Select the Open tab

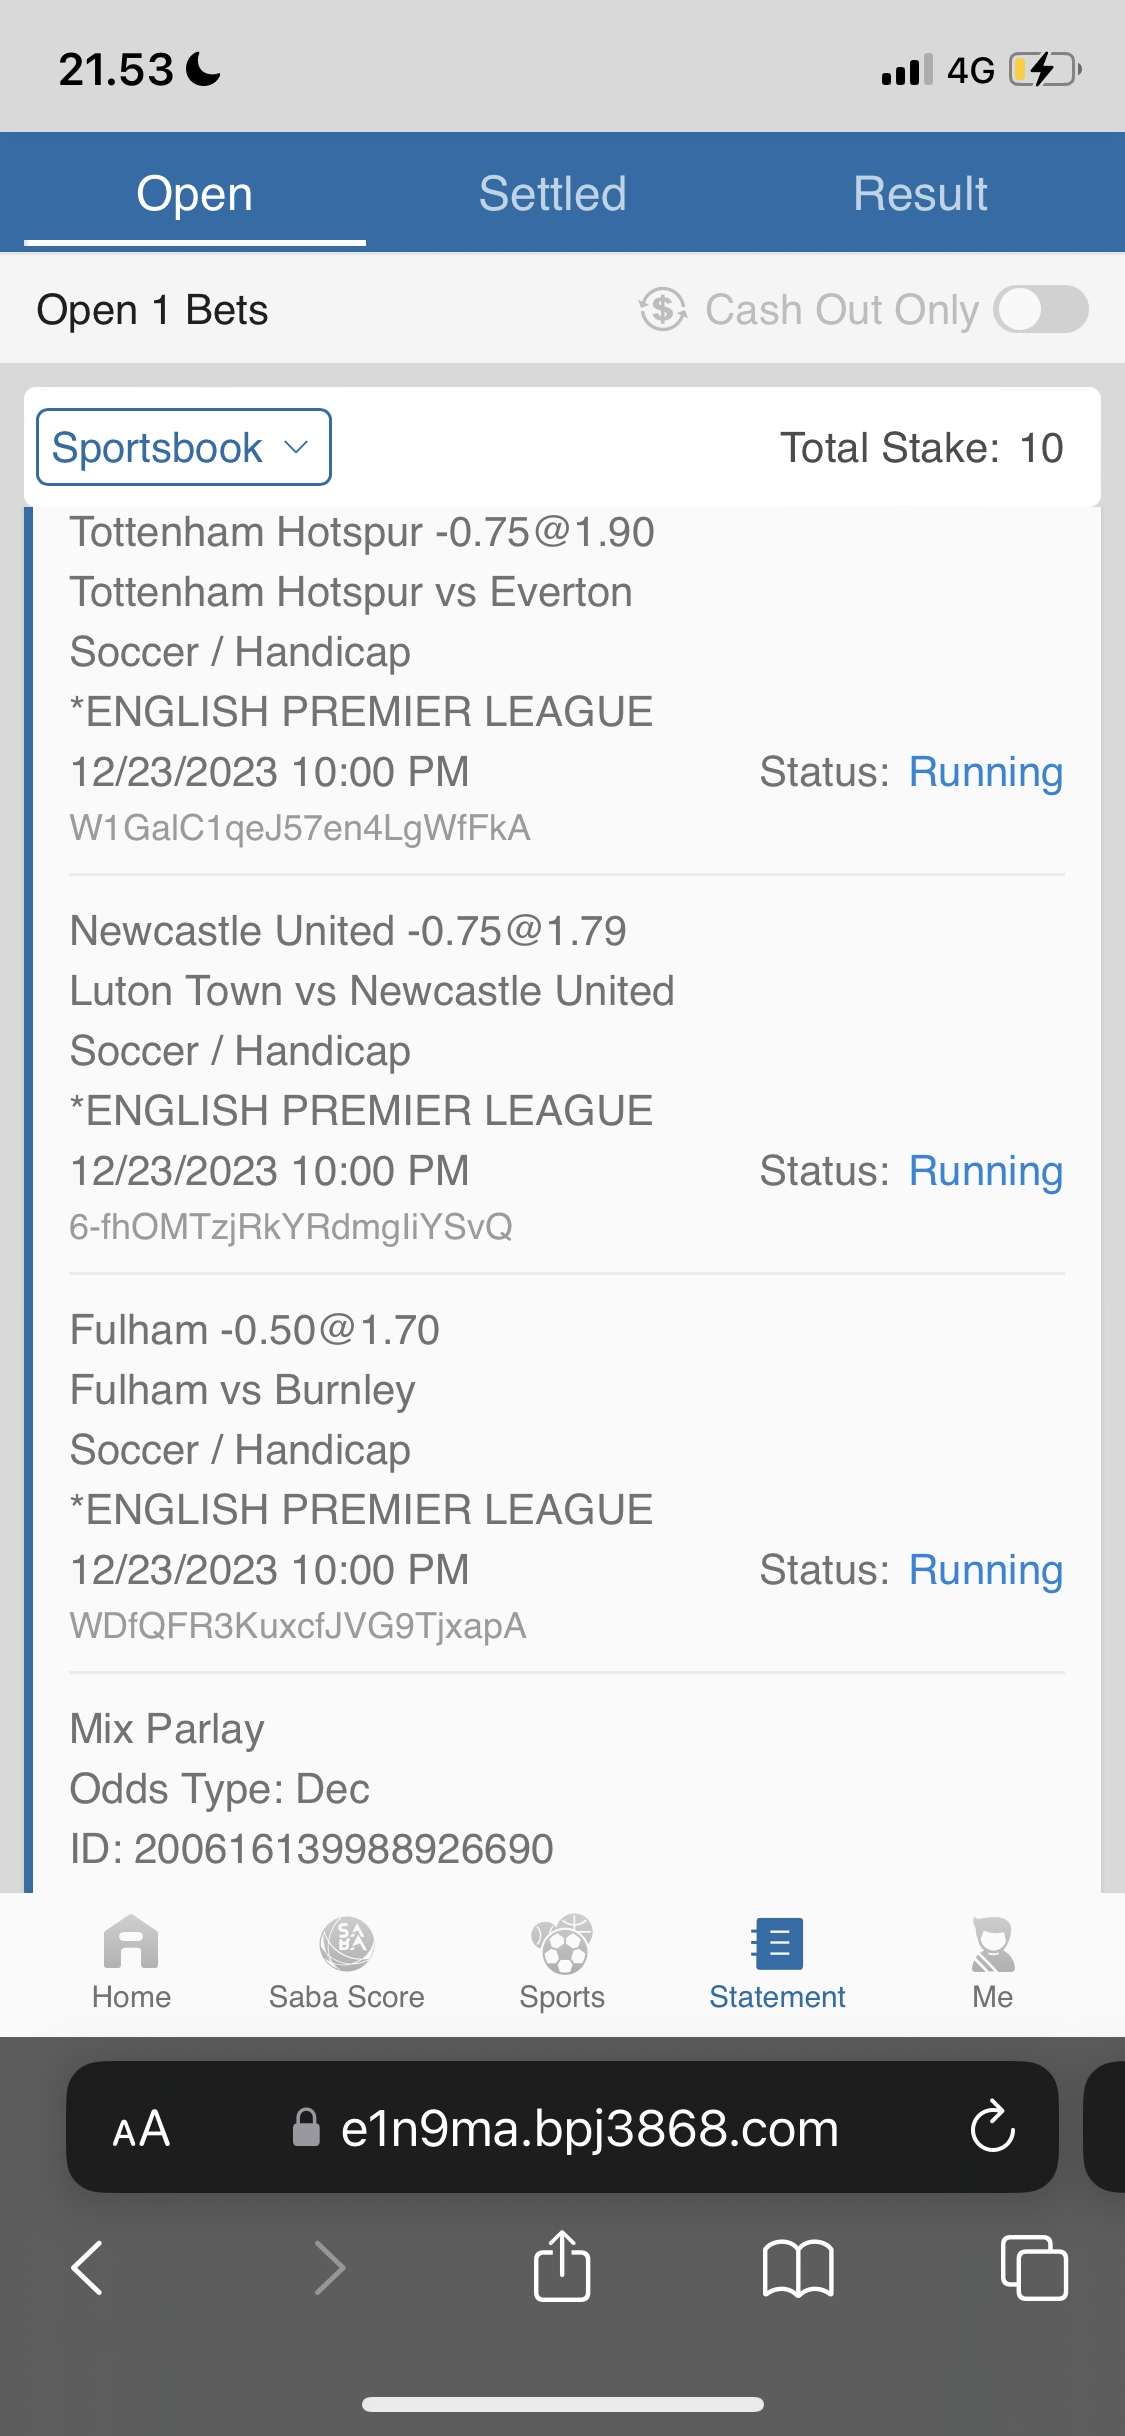(195, 193)
